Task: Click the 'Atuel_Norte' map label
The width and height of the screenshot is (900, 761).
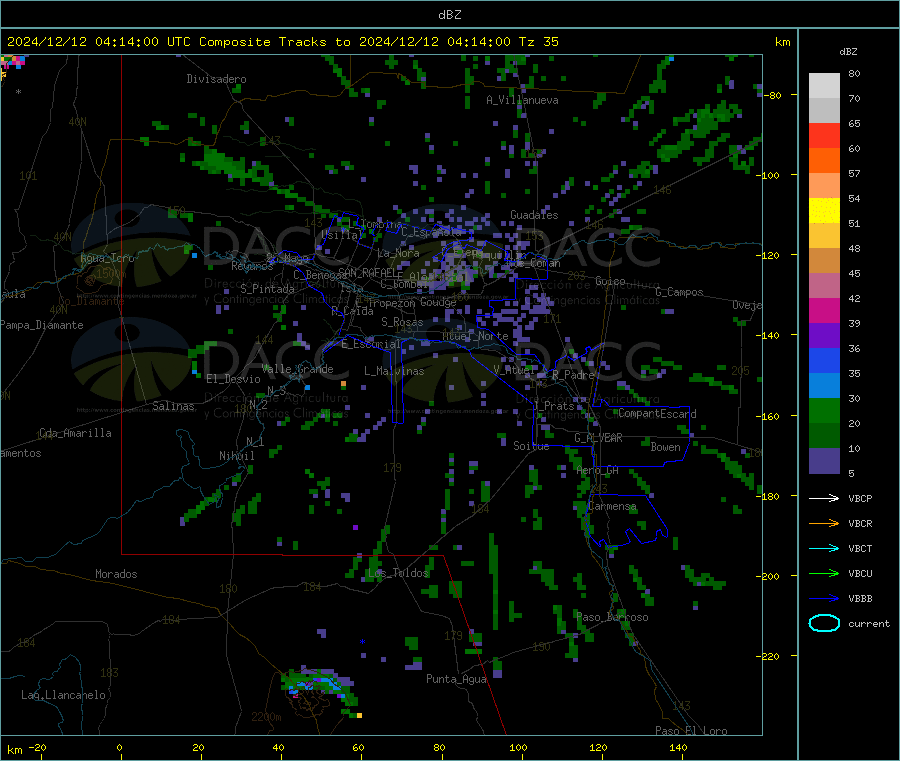Action: pos(475,336)
